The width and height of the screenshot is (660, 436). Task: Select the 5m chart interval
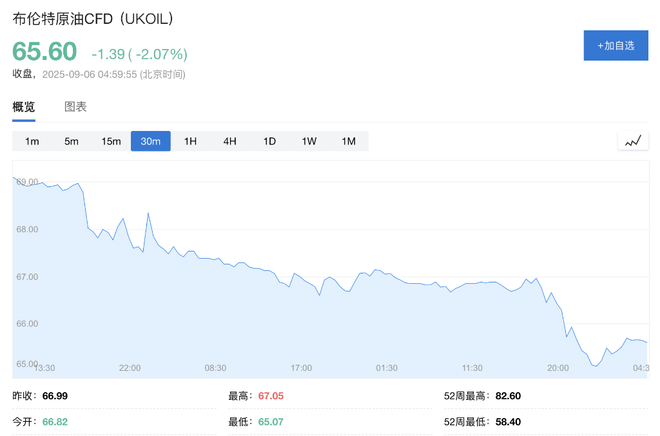tap(71, 141)
